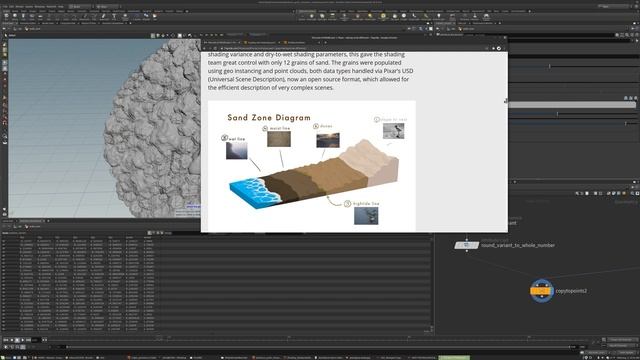Open the Assets menu
The height and width of the screenshot is (360, 640).
pos(29,7)
